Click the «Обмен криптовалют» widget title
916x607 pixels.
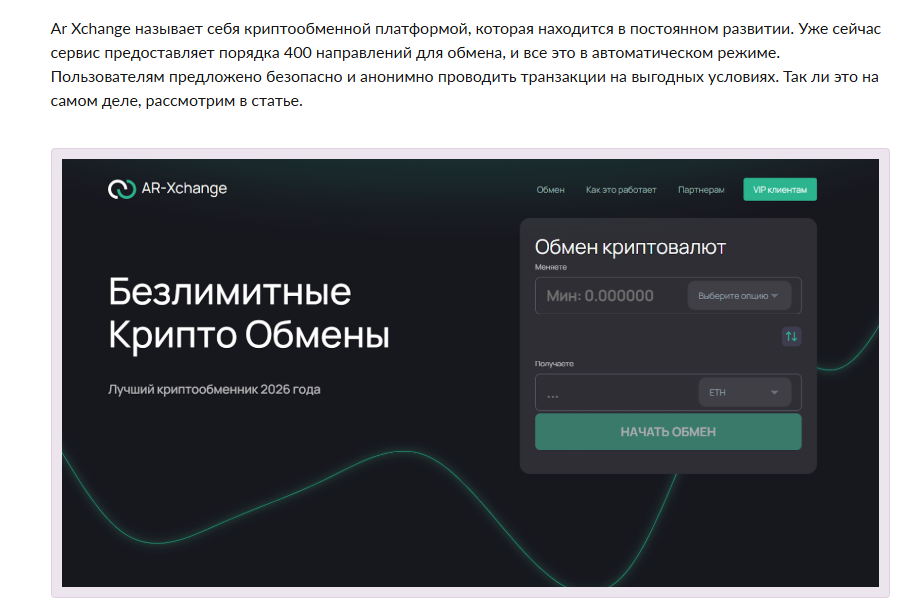click(631, 246)
